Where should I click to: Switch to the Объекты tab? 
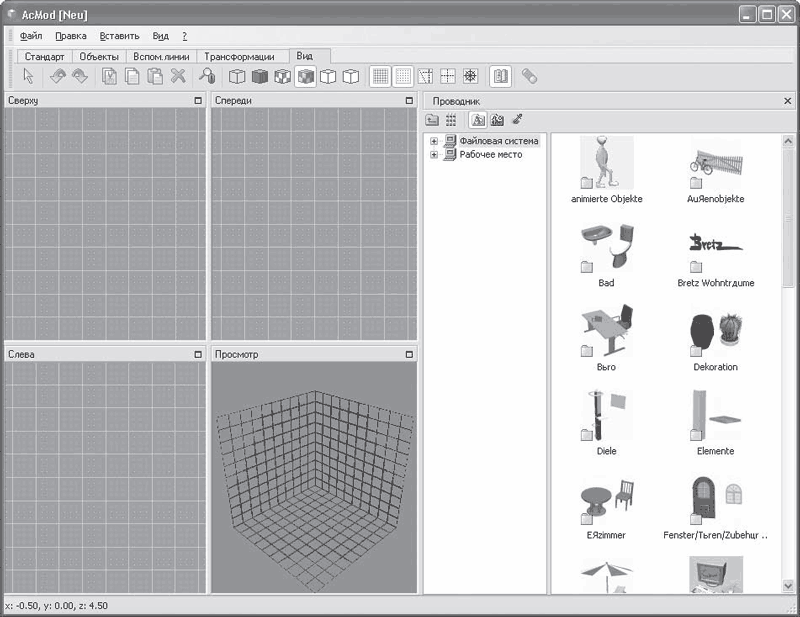[99, 57]
